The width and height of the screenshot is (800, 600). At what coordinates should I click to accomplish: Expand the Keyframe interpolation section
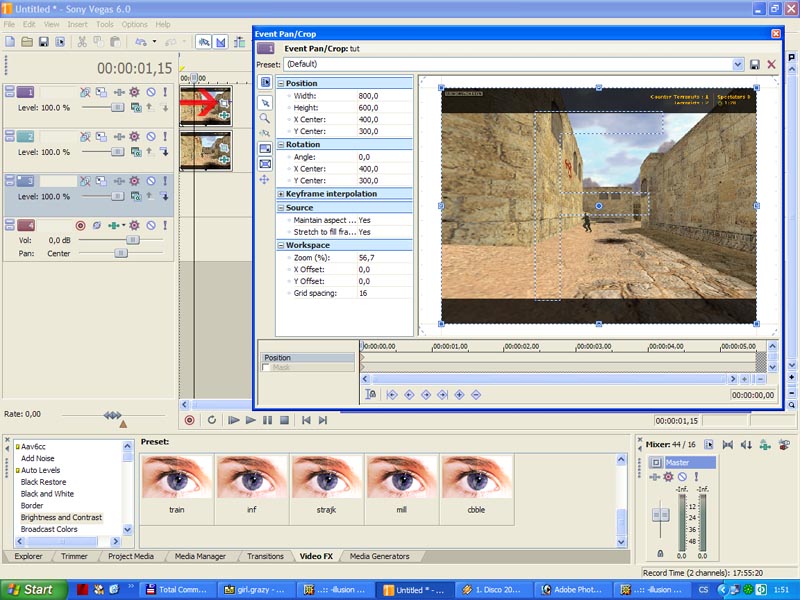281,194
